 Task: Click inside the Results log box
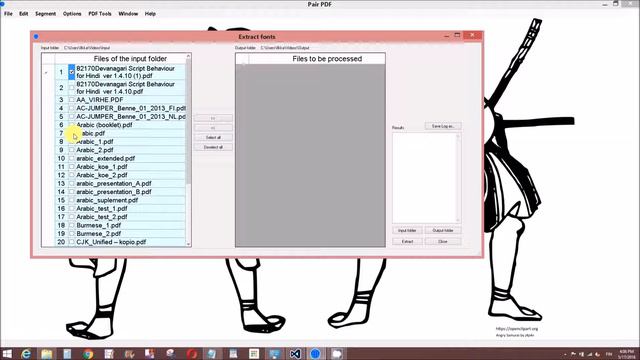tap(426, 178)
